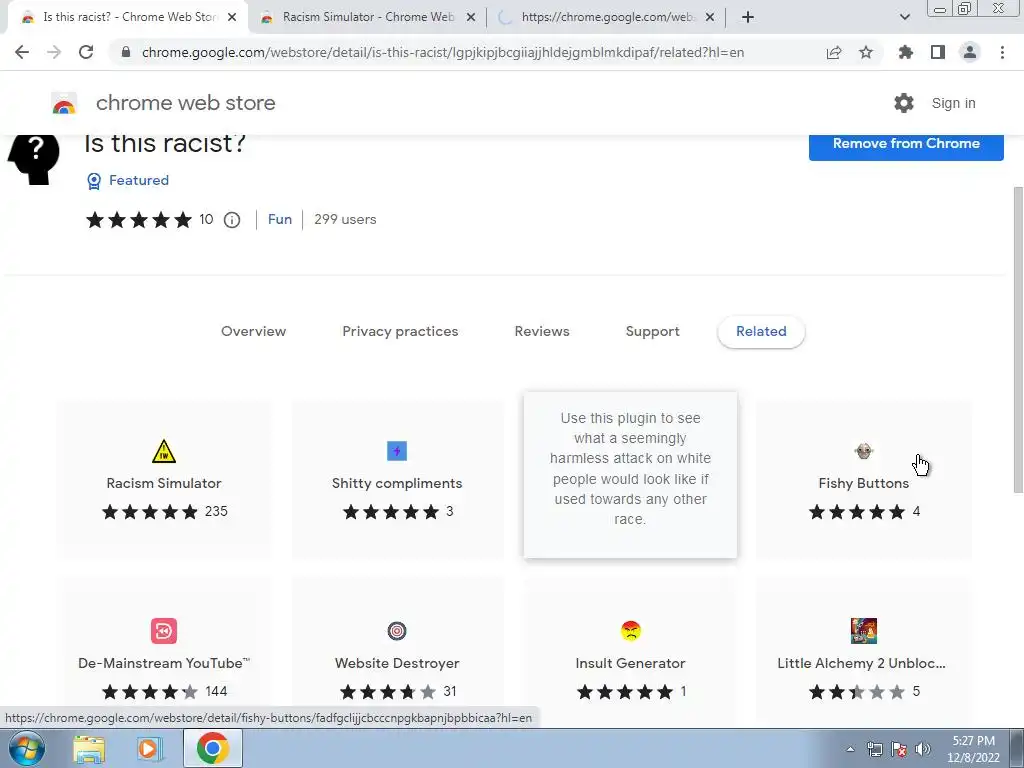This screenshot has height=768, width=1024.
Task: Close the 'Is this racist?' tab
Action: [x=232, y=17]
